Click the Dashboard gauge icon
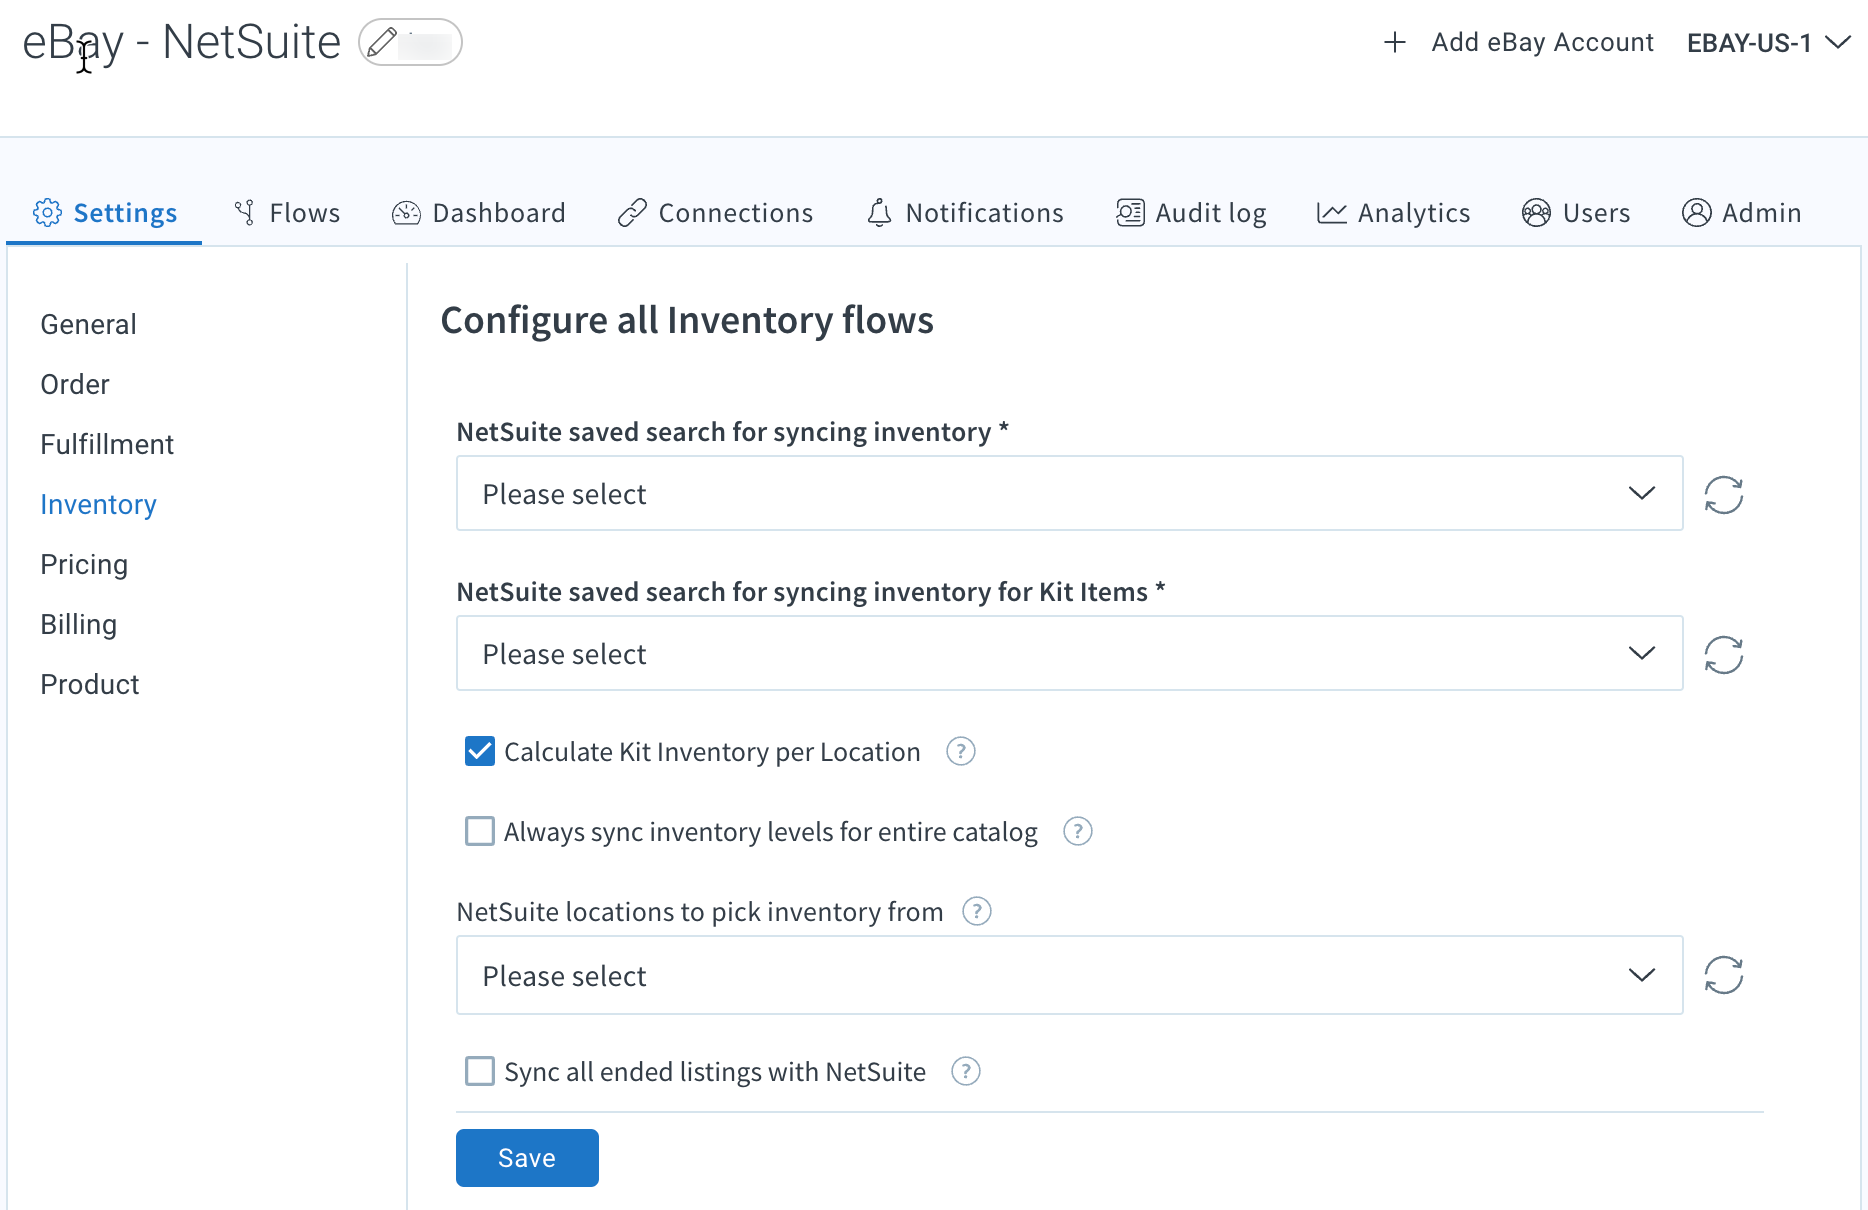The width and height of the screenshot is (1868, 1210). click(x=406, y=212)
